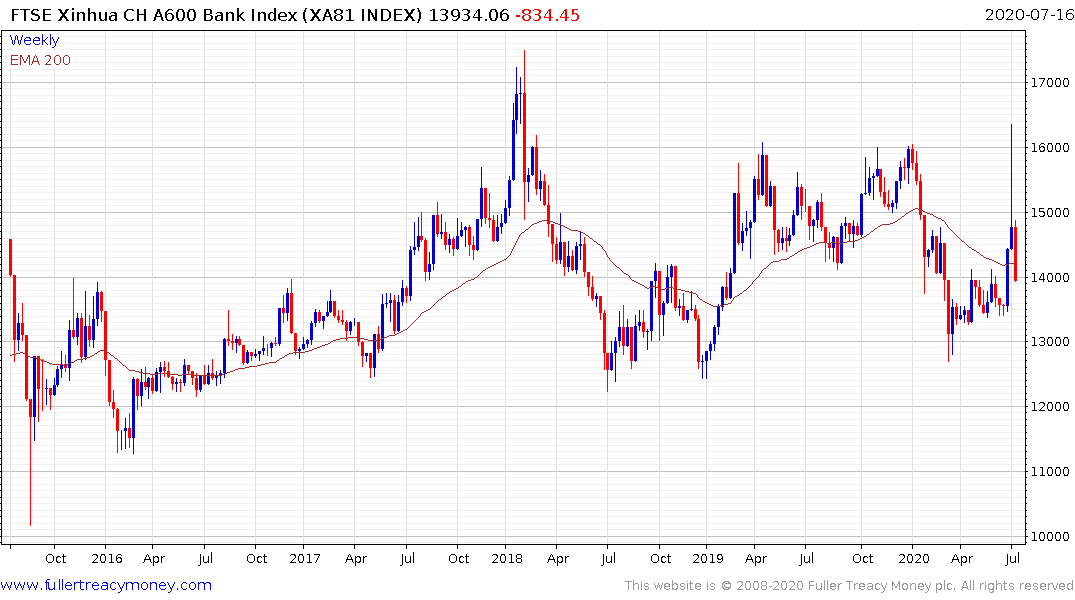Click the 2017 year label on time axis
Viewport: 1075px width, 600px height.
304,558
